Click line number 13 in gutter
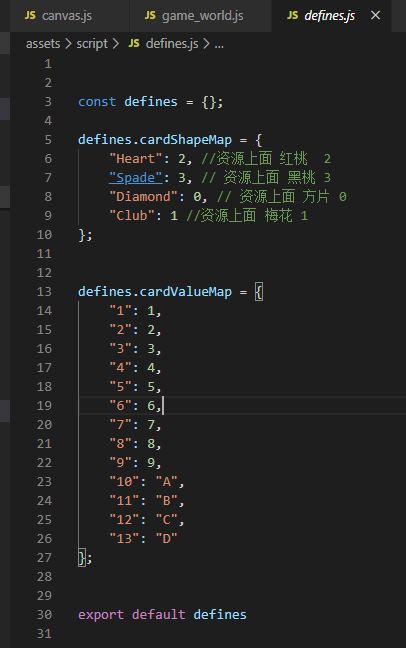 click(44, 292)
